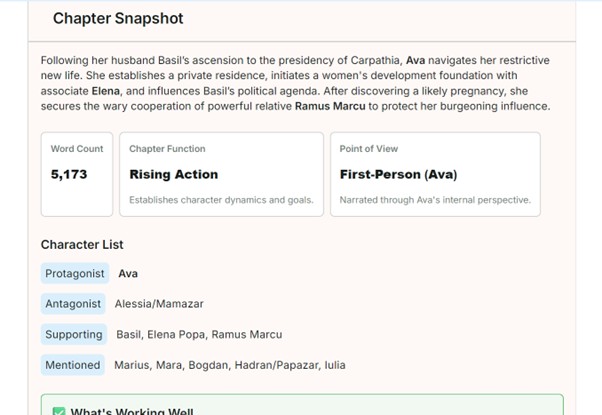Click bold Ramus Marcu in the summary
This screenshot has width=602, height=415.
[331, 106]
